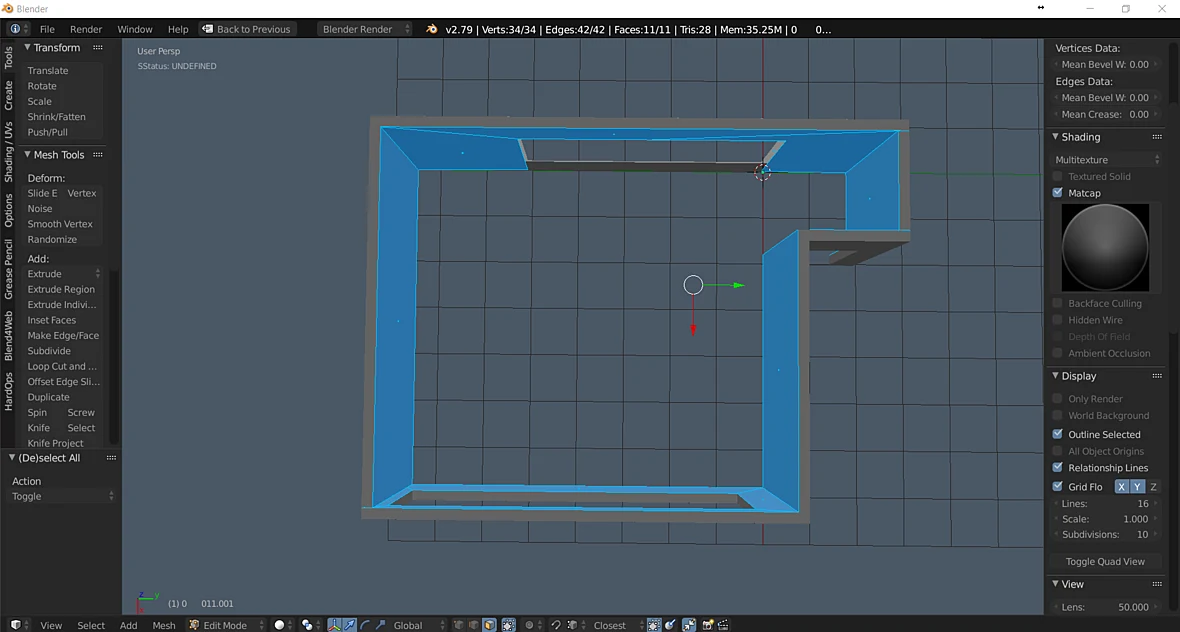Open the Render menu

pos(86,29)
